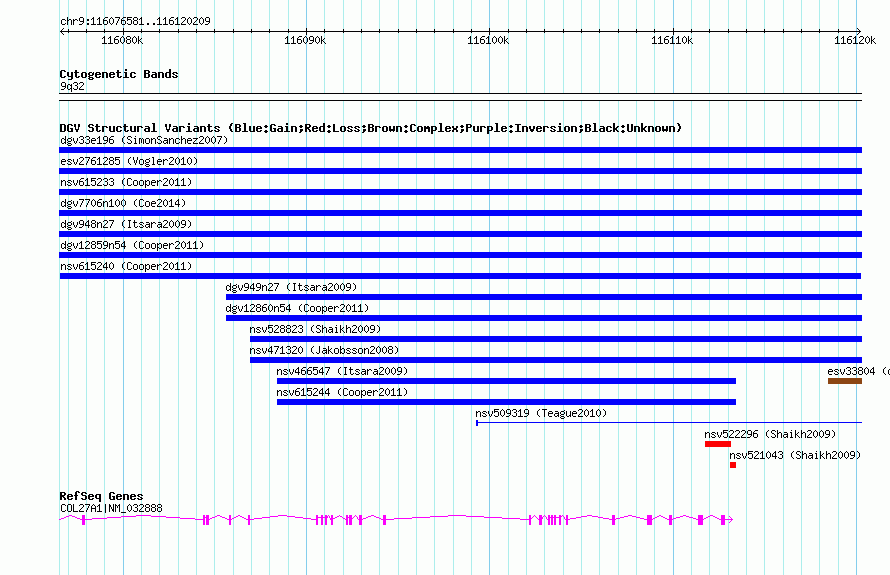Screen dimensions: 890x575
Task: Click the 116080k ruler tick label
Action: coord(122,40)
